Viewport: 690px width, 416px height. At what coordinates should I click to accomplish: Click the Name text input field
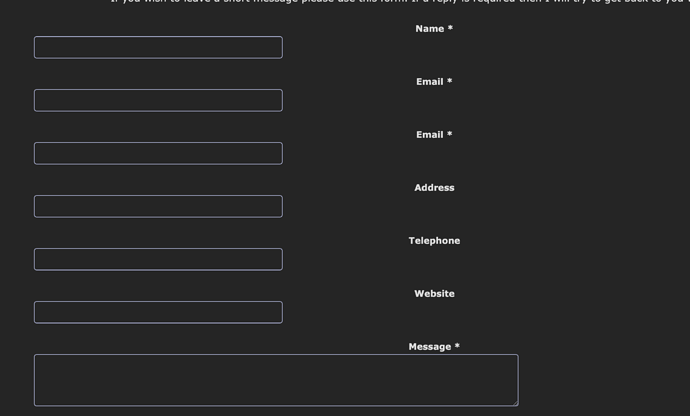158,47
